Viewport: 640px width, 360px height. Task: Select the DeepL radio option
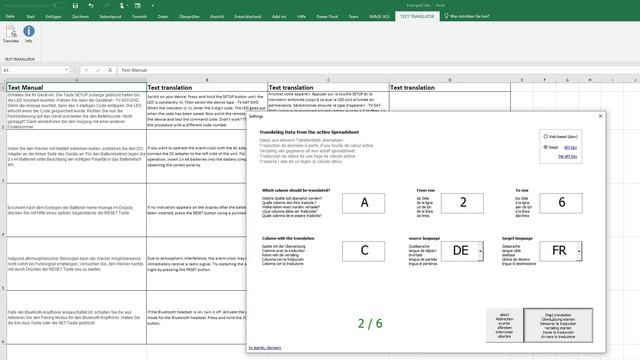click(546, 147)
